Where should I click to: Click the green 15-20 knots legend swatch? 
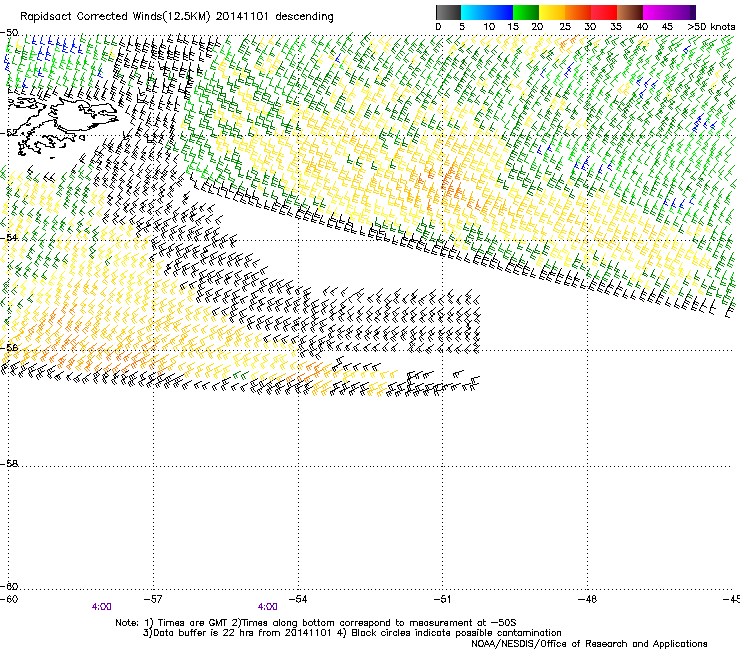[526, 12]
